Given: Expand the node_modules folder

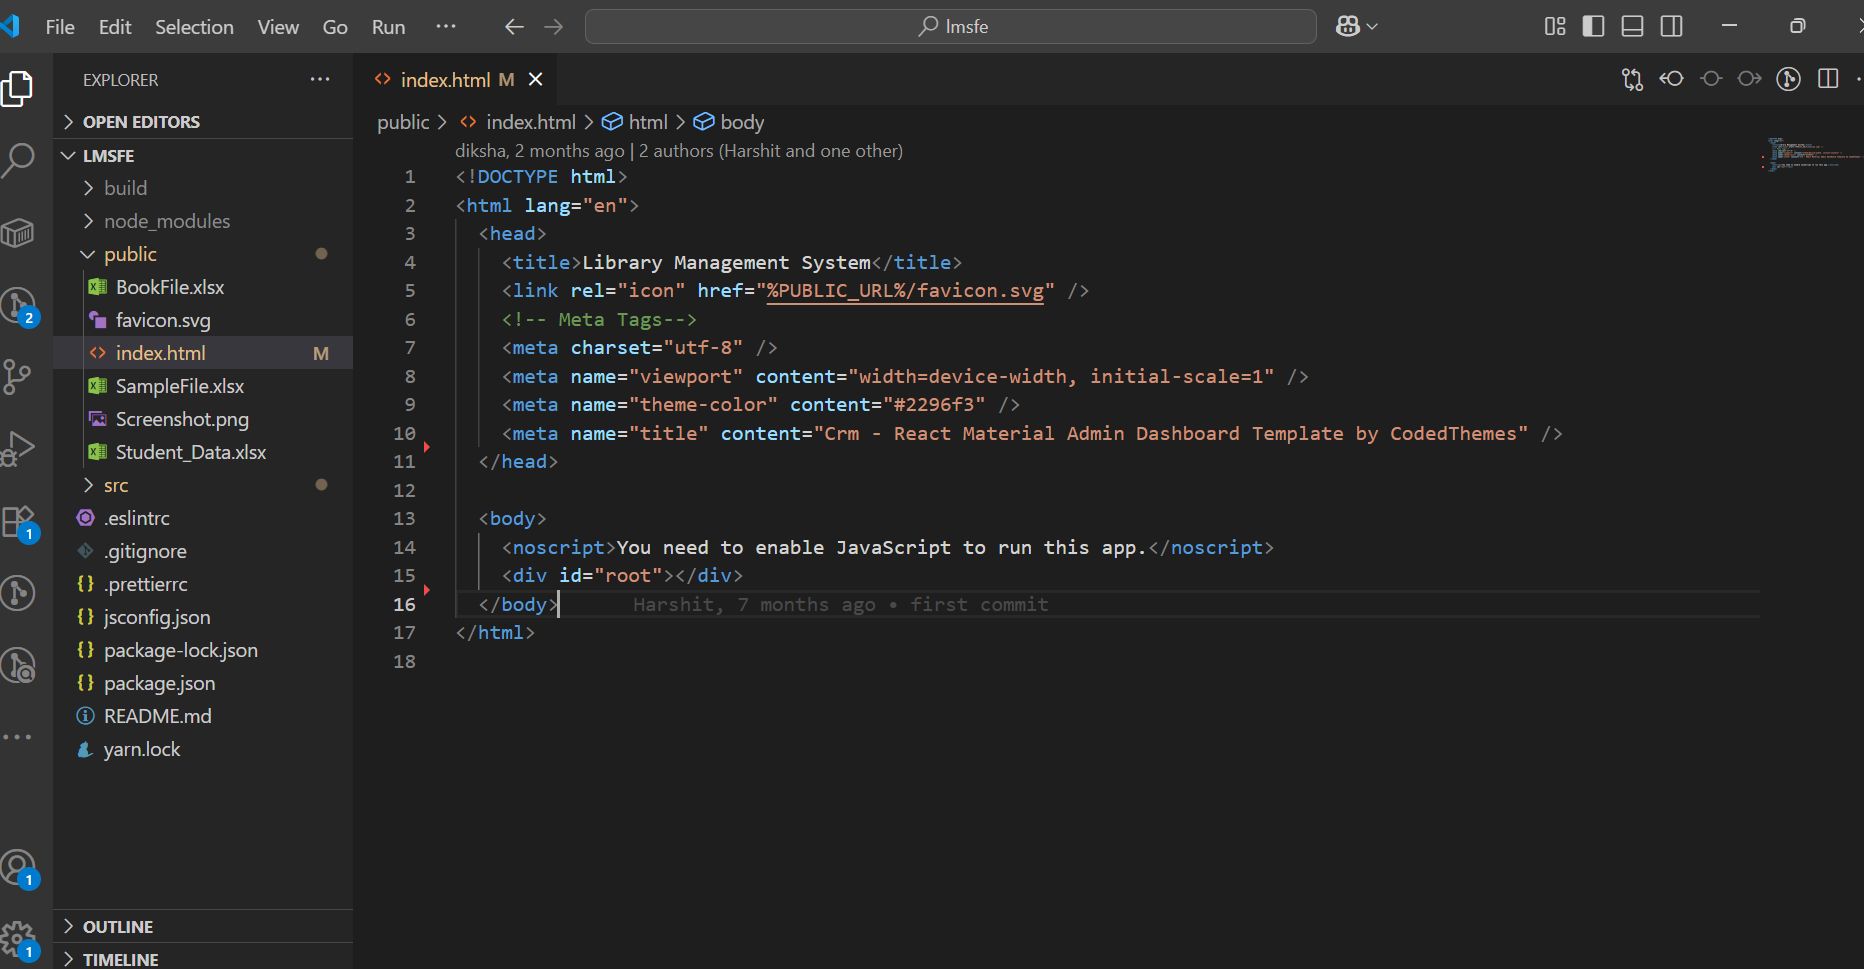Looking at the screenshot, I should point(167,221).
